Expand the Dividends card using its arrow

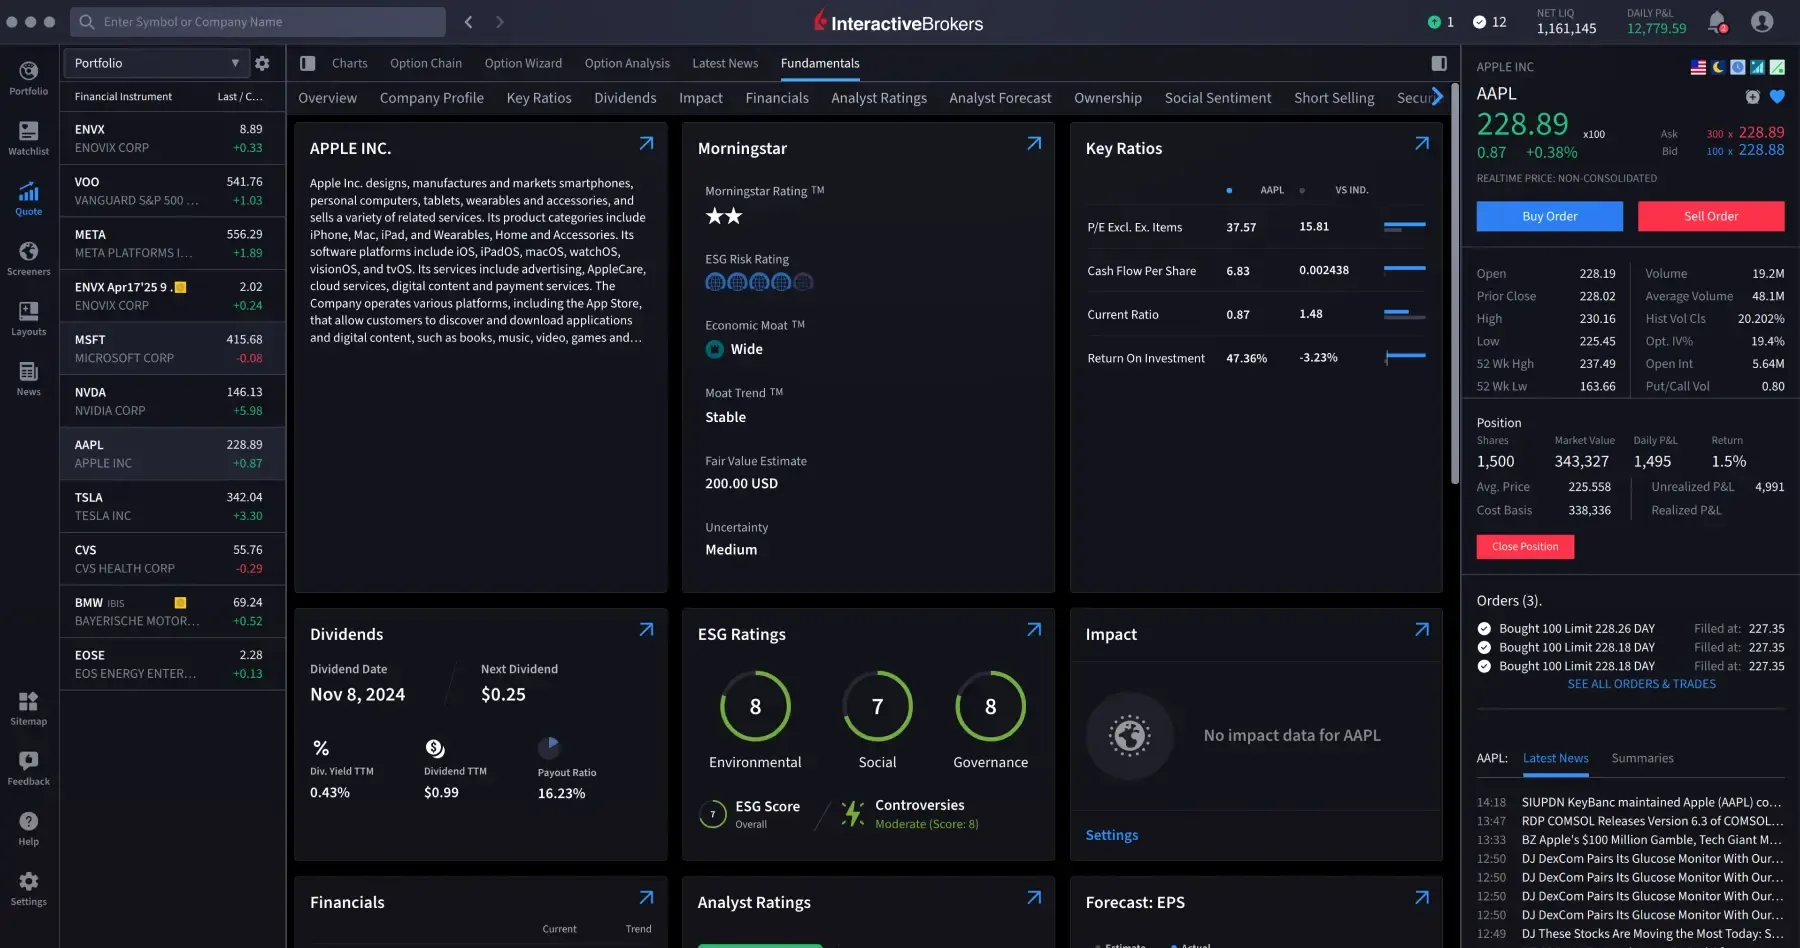coord(646,629)
